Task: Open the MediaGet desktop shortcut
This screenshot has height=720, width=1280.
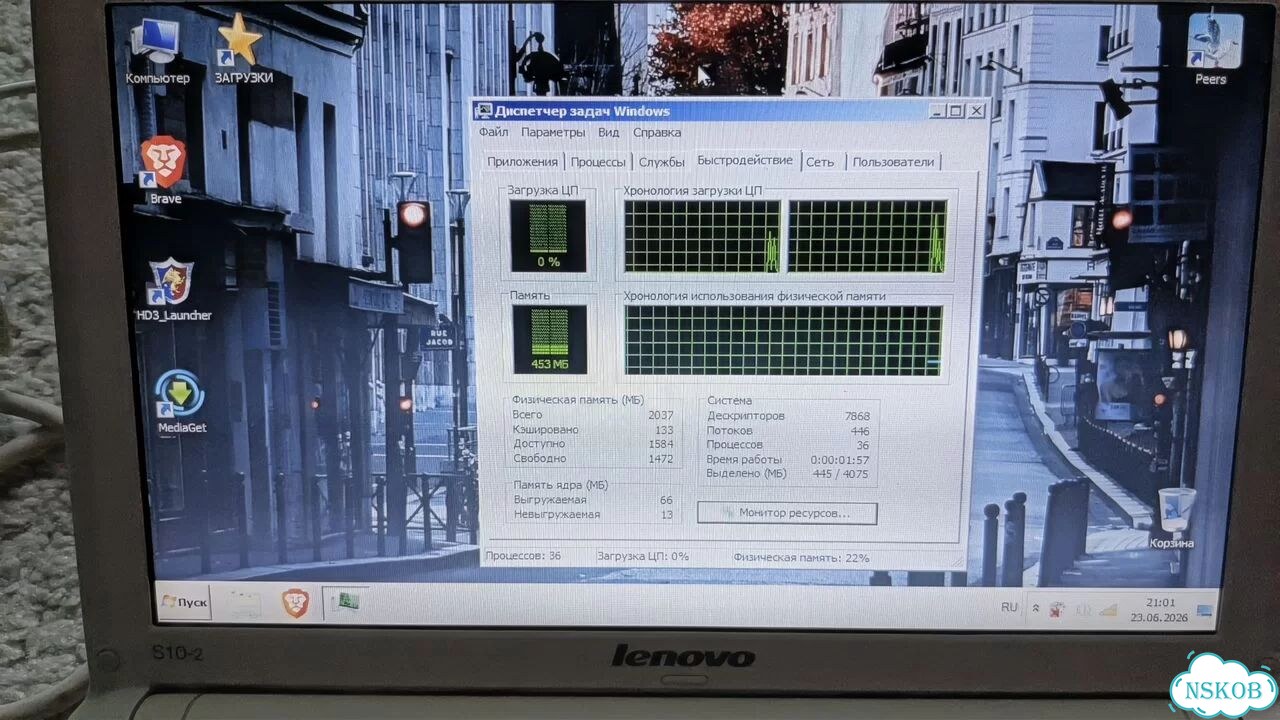Action: [x=181, y=402]
